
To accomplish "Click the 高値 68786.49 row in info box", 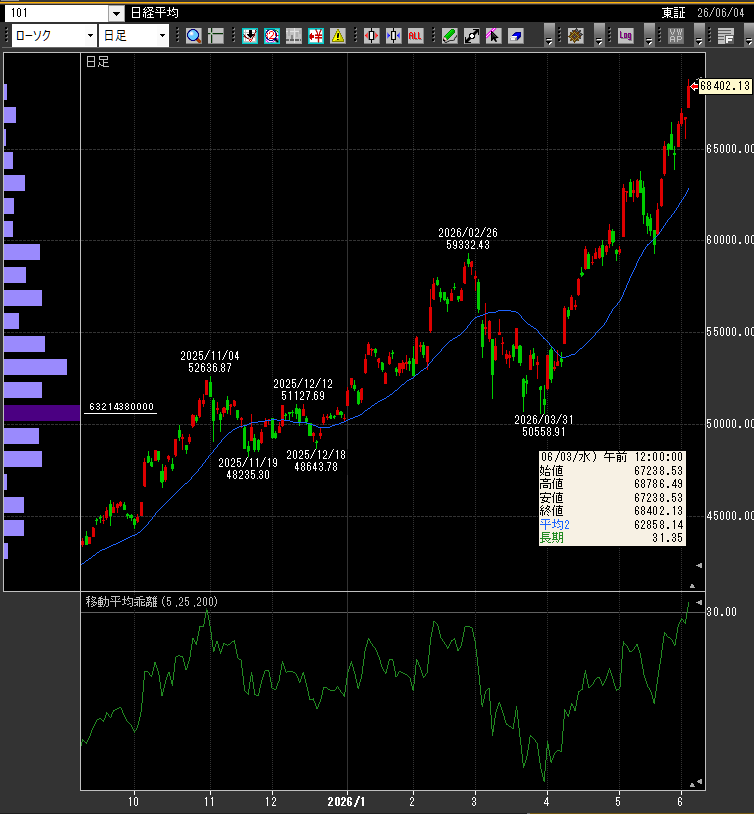I will 612,484.
